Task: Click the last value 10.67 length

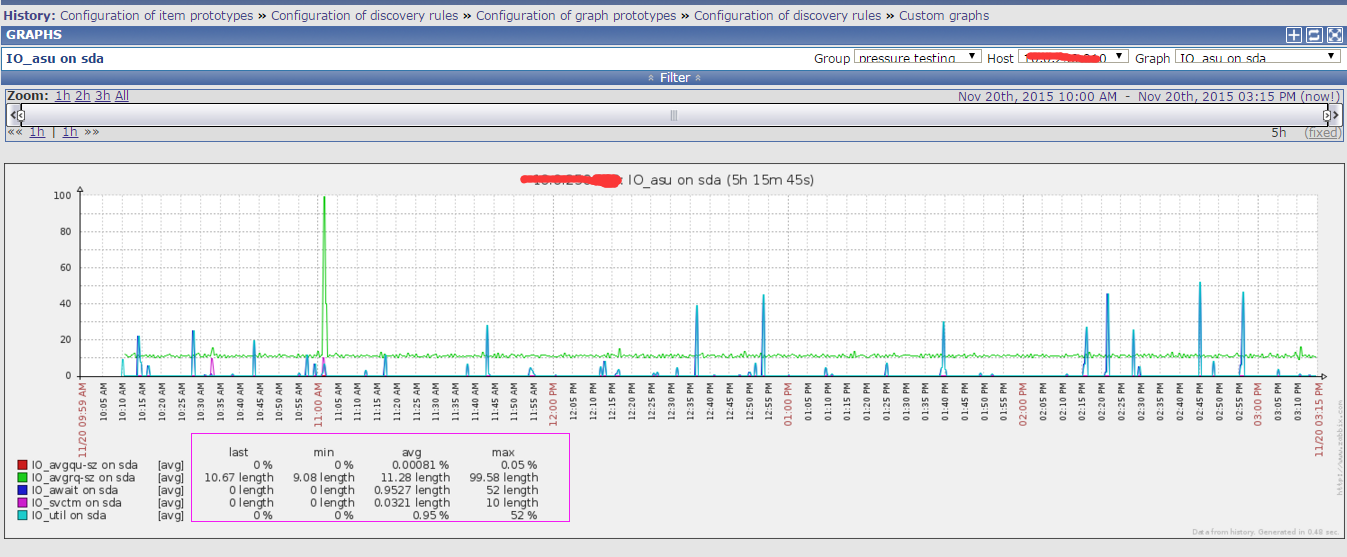Action: coord(240,478)
